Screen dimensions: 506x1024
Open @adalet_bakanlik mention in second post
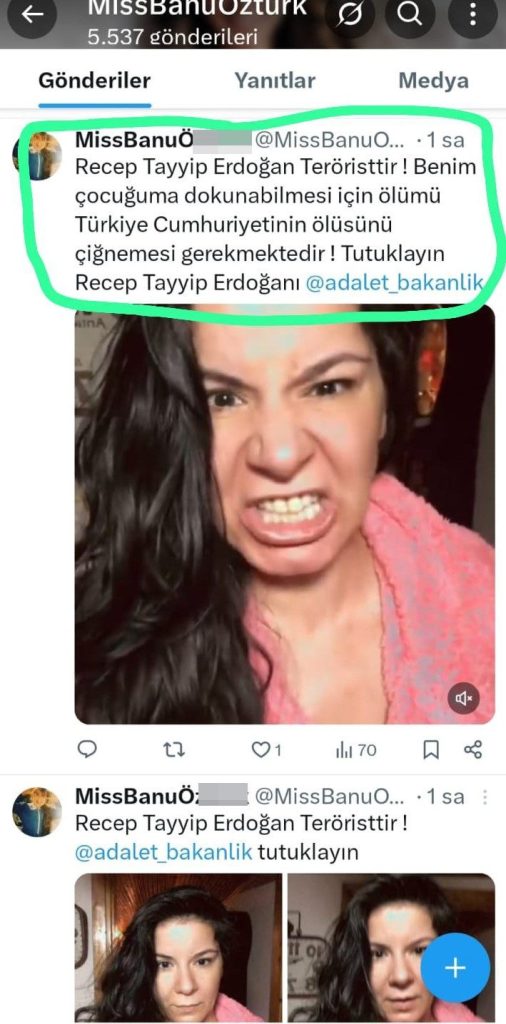click(x=163, y=852)
